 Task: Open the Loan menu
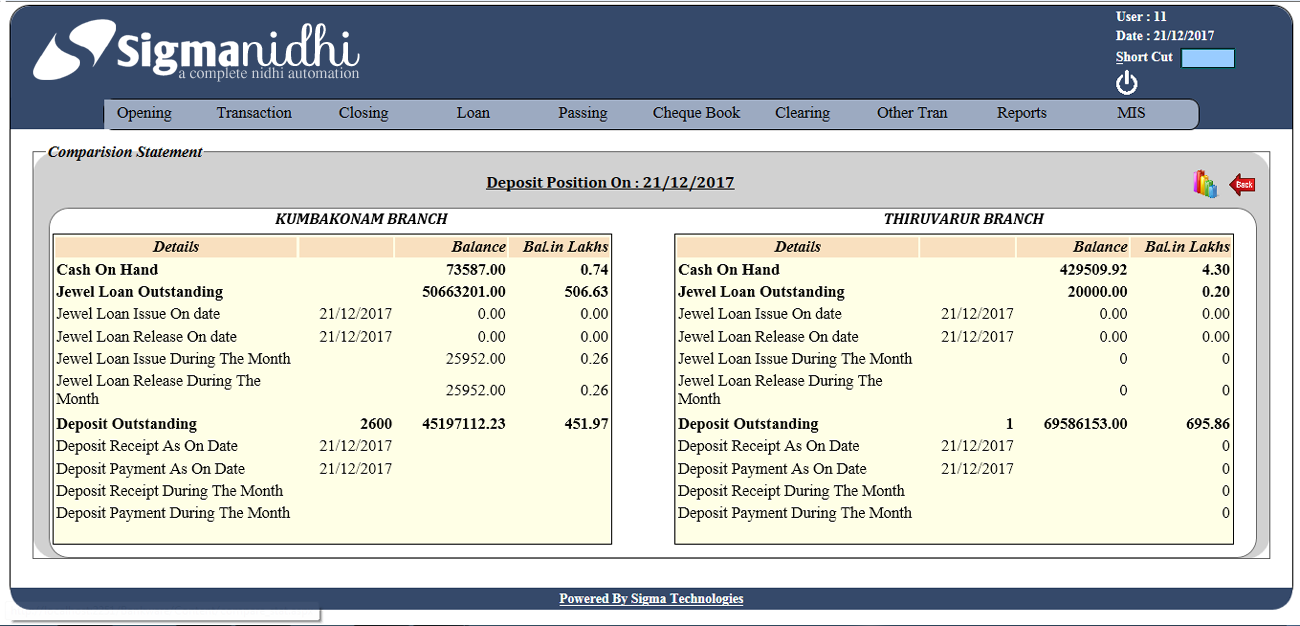click(x=473, y=113)
